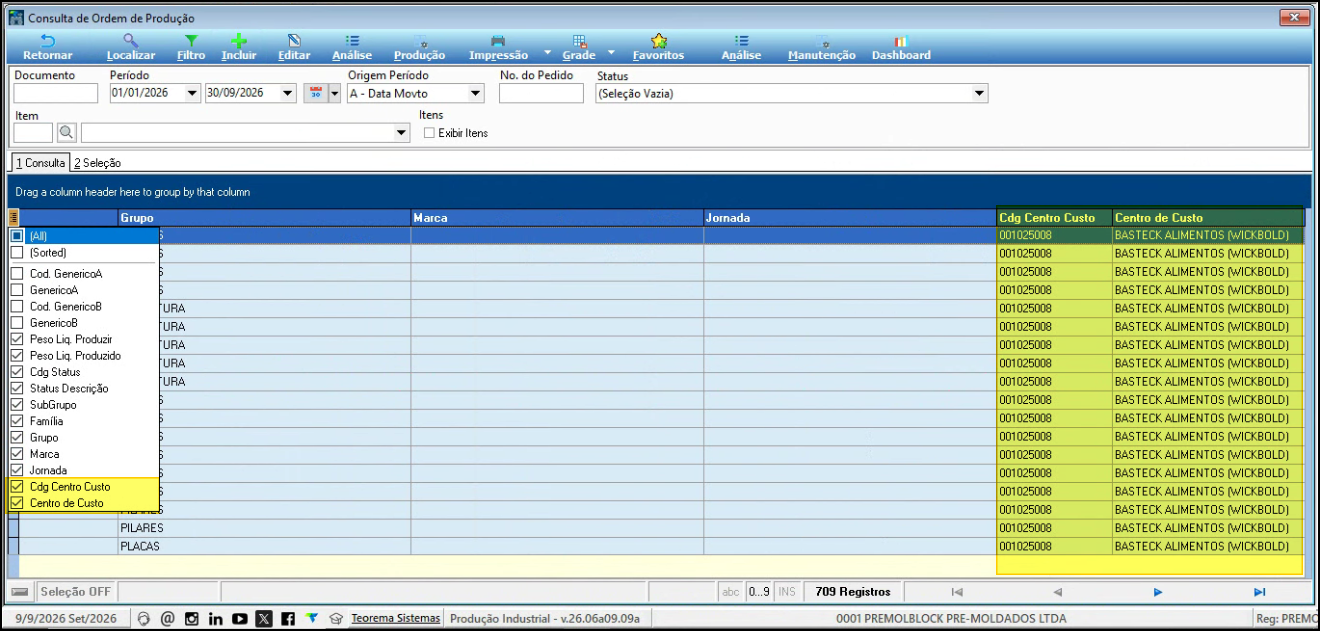Click the Grade toolbar icon
The height and width of the screenshot is (631, 1320).
point(579,41)
